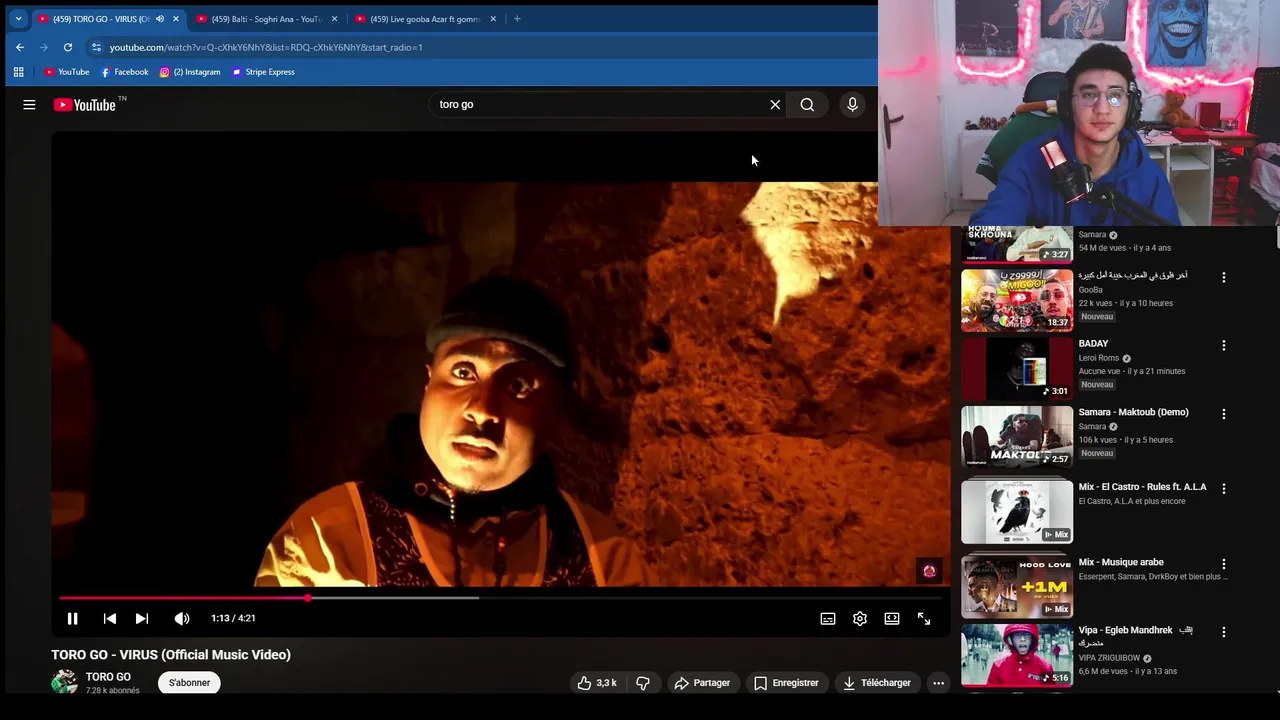
Task: Open the Samara - Maktoub (Demo) title
Action: (x=1134, y=412)
